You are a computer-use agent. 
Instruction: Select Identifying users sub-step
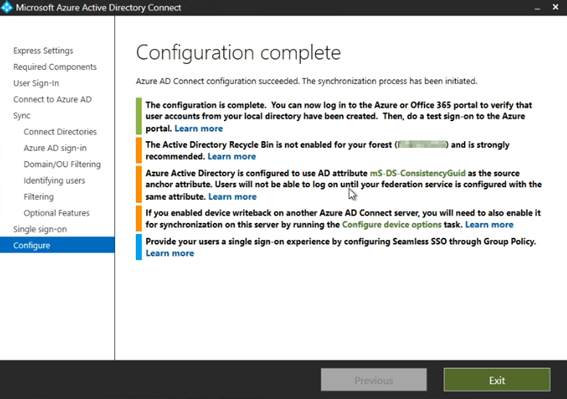[54, 181]
